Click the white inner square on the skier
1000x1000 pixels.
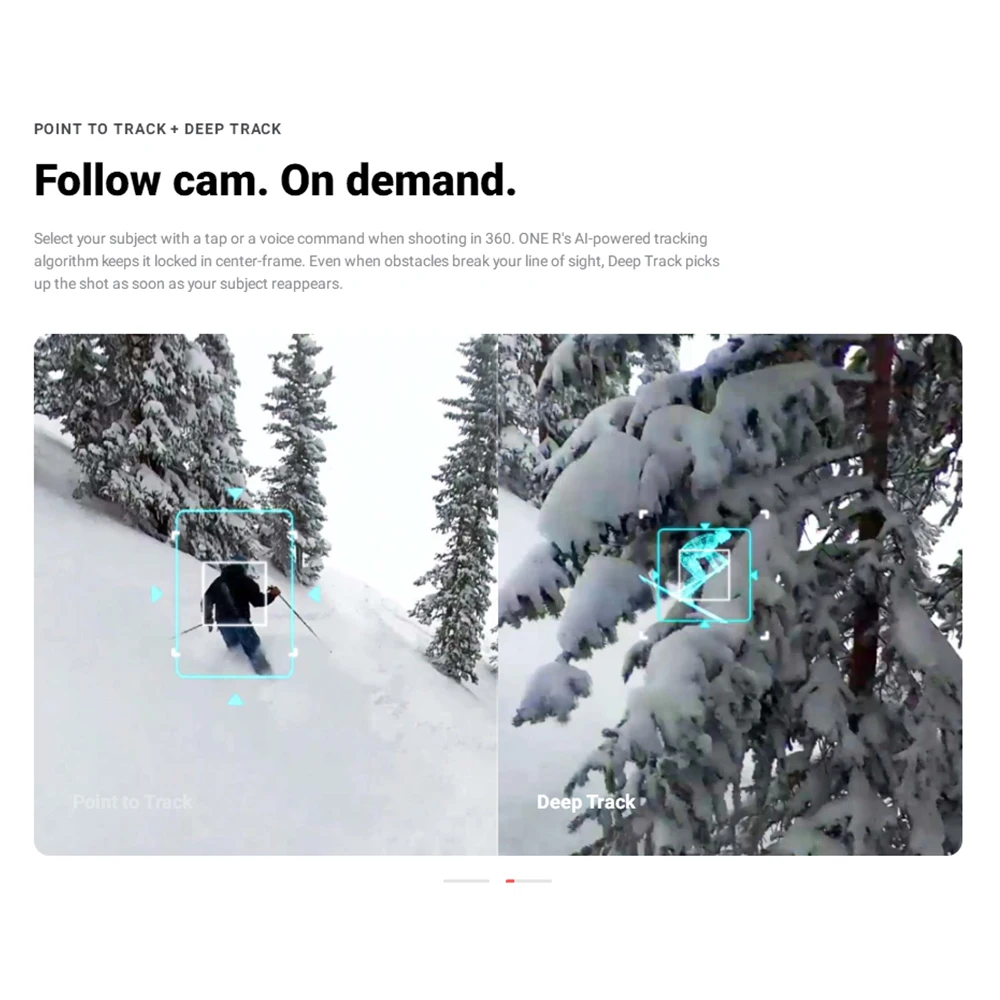click(234, 594)
